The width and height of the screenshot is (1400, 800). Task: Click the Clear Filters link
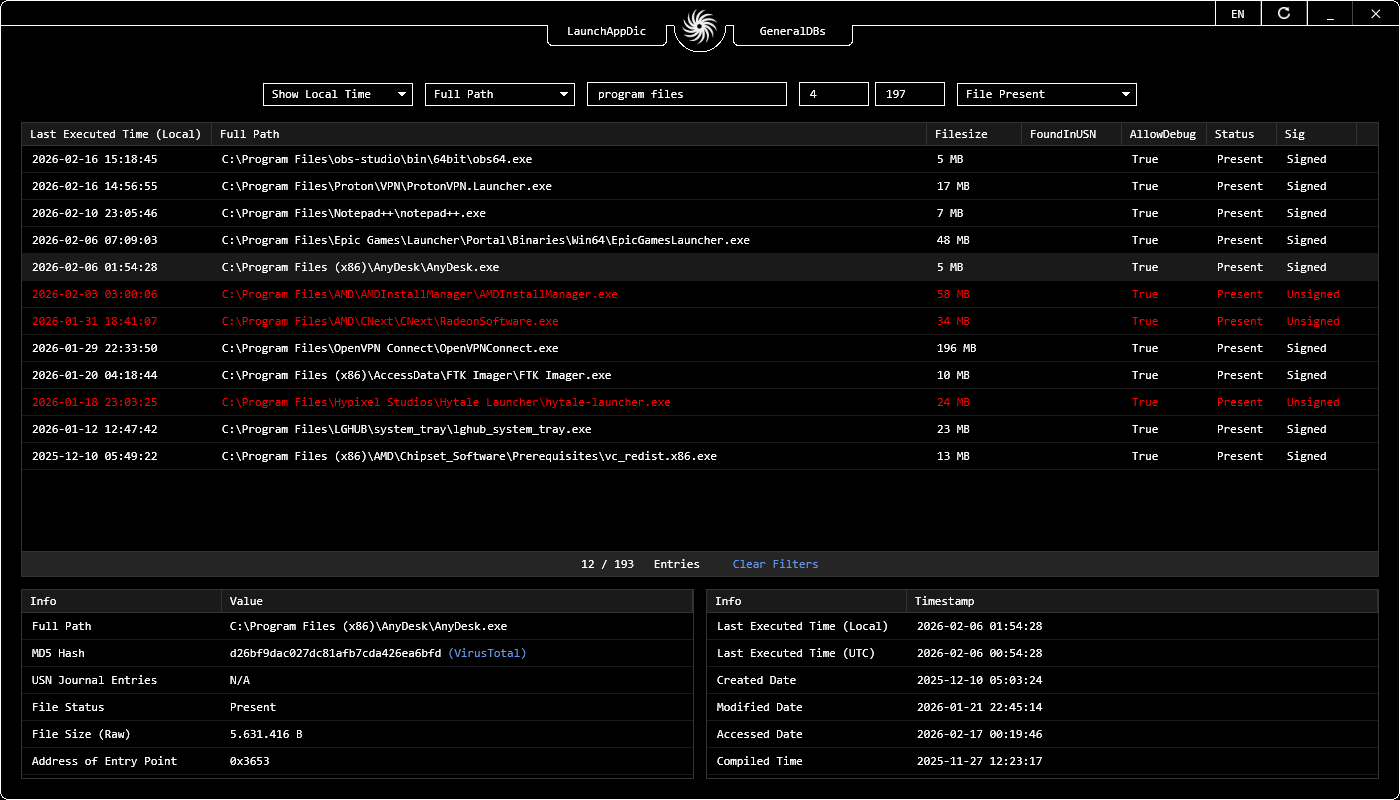point(775,564)
